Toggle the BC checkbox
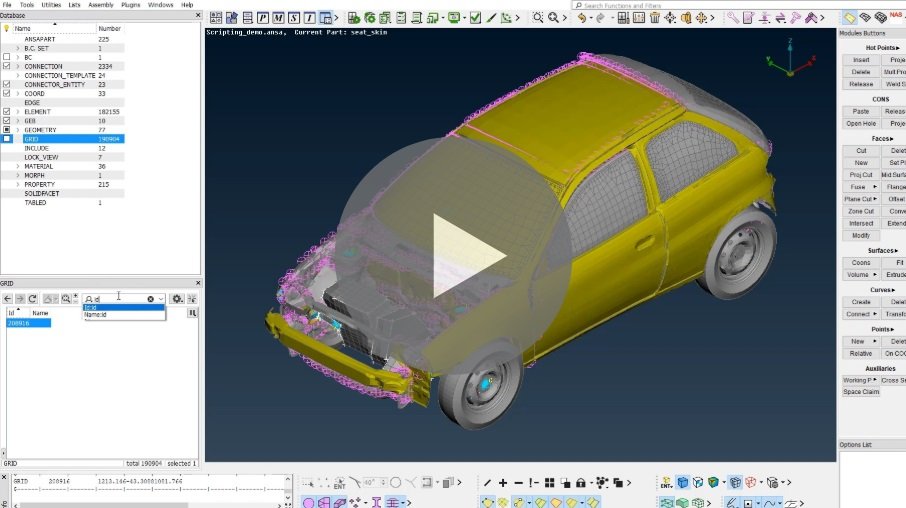 pos(7,58)
